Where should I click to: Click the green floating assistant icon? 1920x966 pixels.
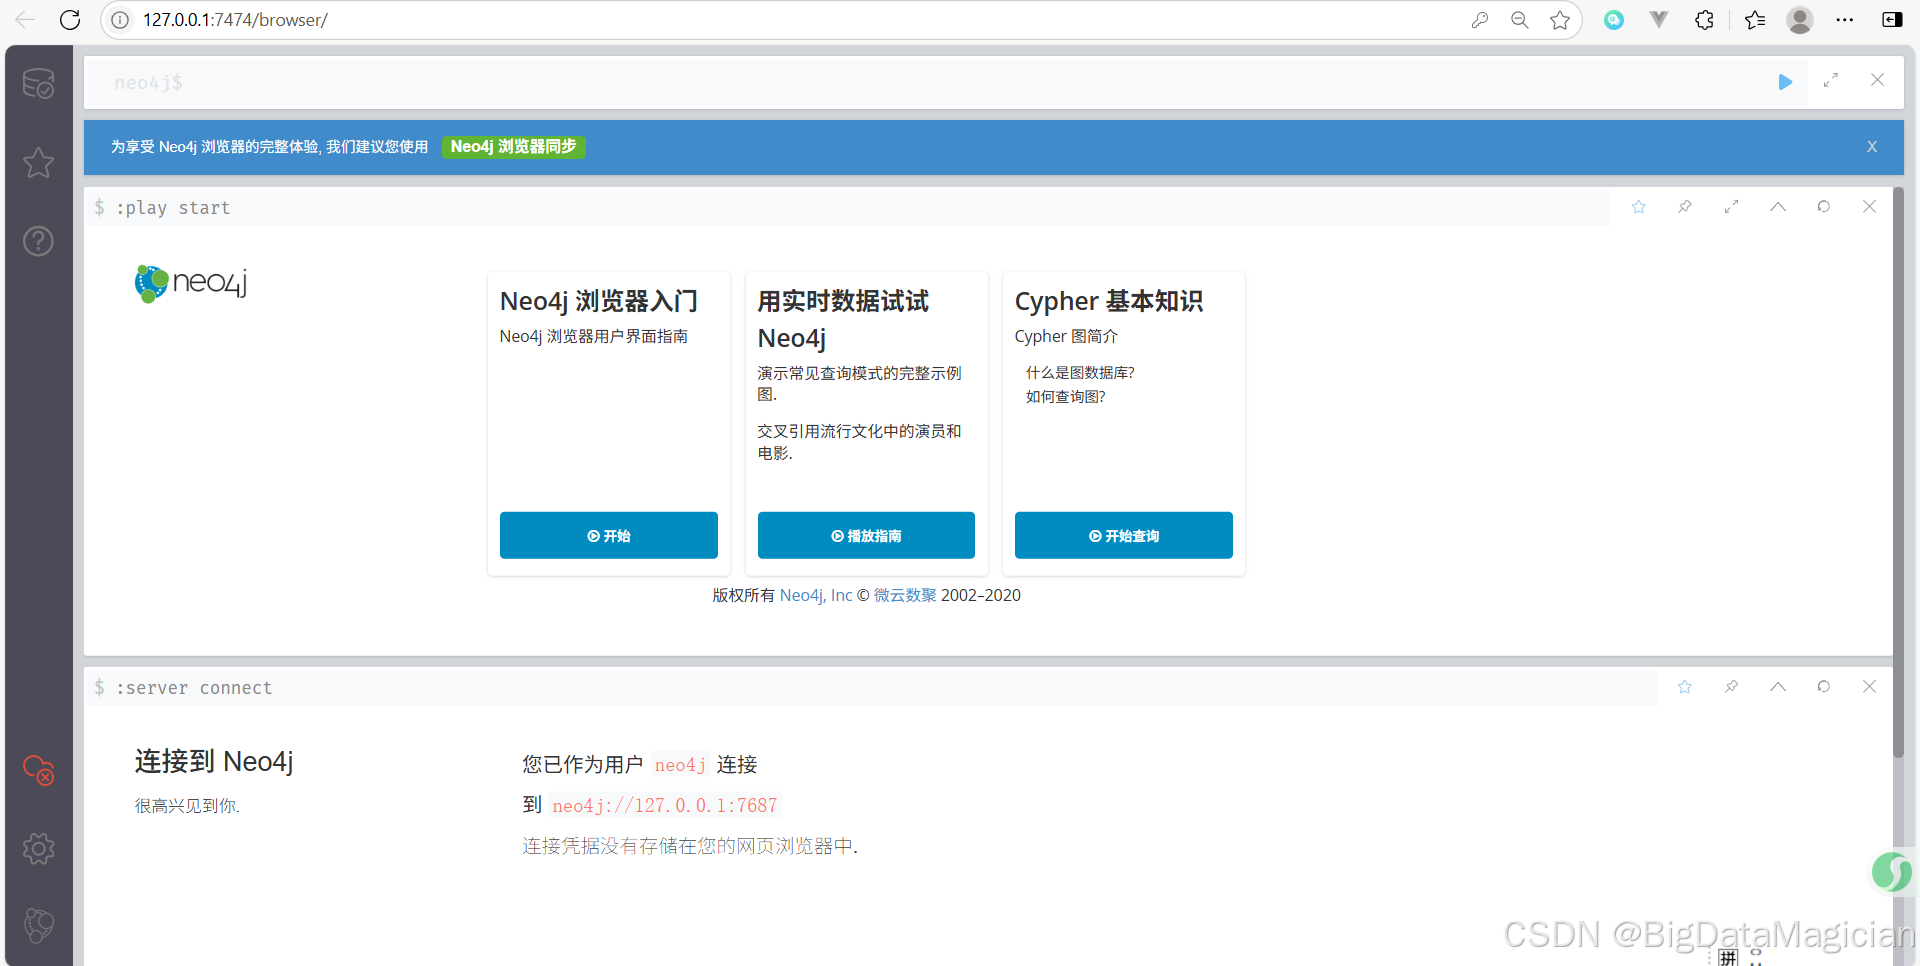[x=1892, y=872]
